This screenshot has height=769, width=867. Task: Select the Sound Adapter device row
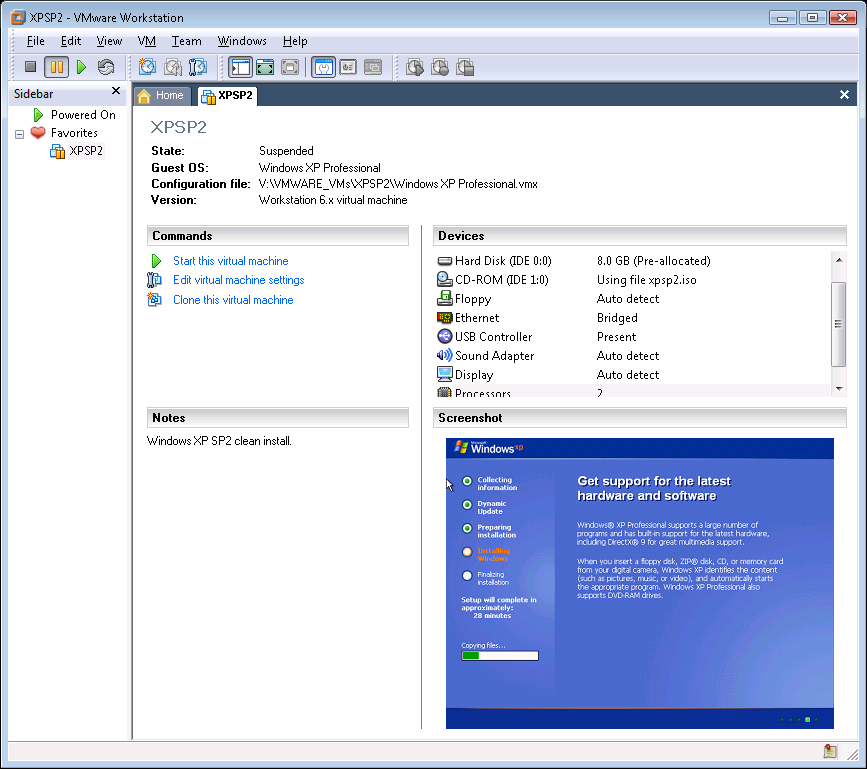[631, 355]
